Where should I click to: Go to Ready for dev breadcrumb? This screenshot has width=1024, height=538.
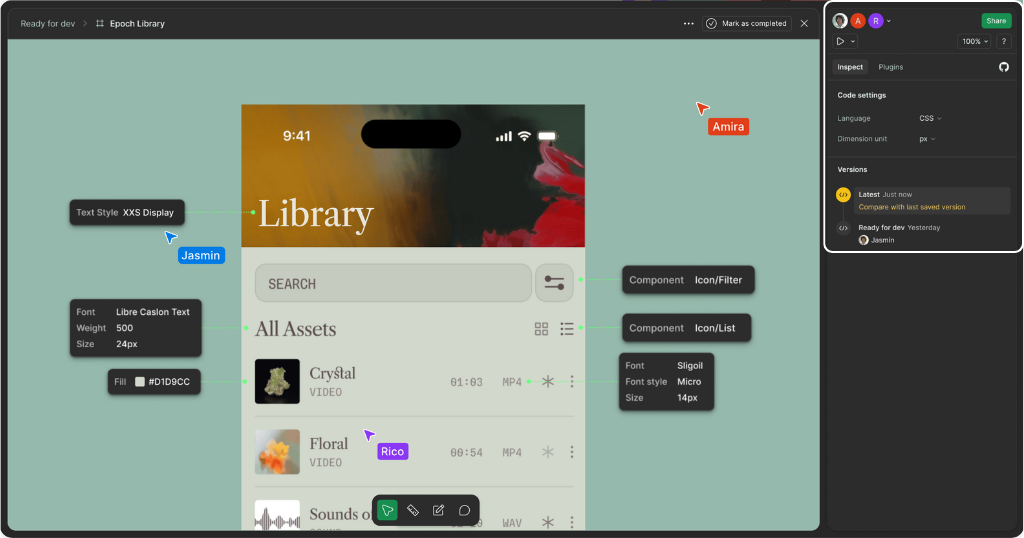click(48, 24)
